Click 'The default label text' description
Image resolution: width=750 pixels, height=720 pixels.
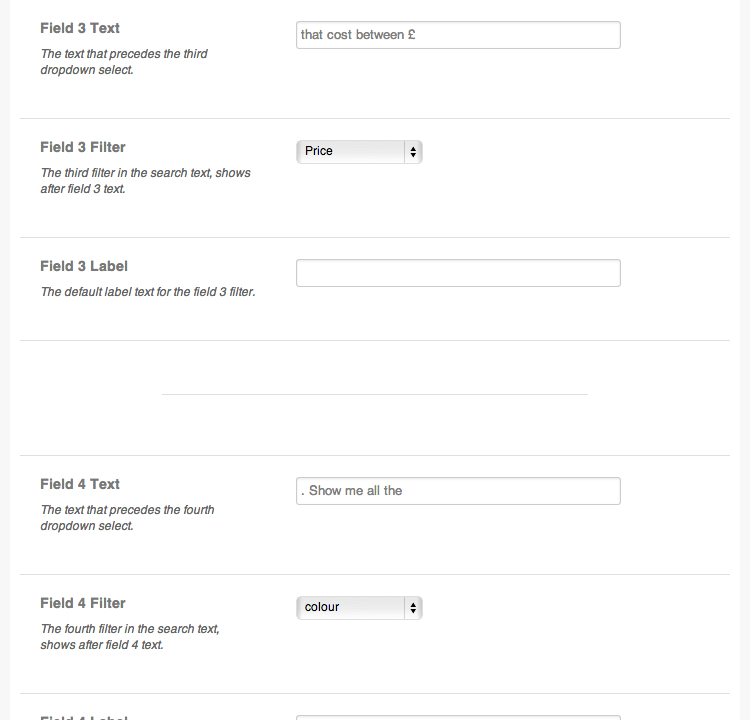[x=148, y=292]
